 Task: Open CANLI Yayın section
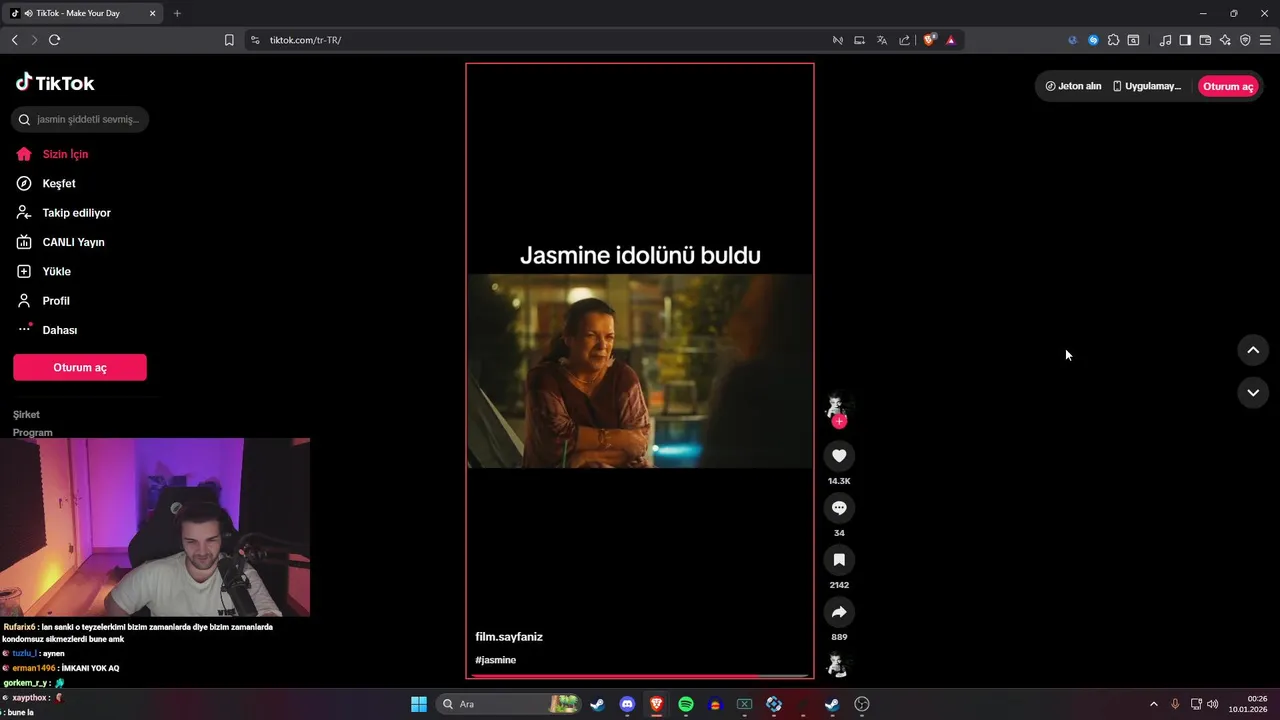click(x=60, y=242)
